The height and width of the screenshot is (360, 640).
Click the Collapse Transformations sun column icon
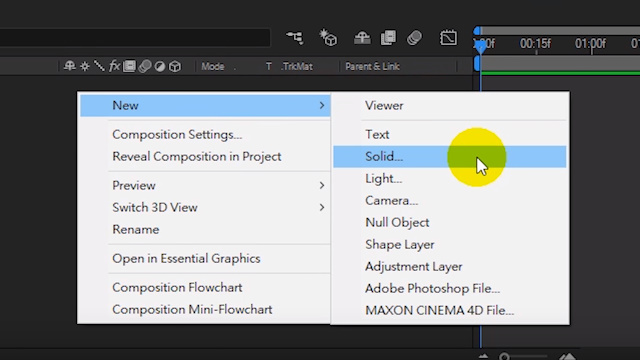[84, 66]
